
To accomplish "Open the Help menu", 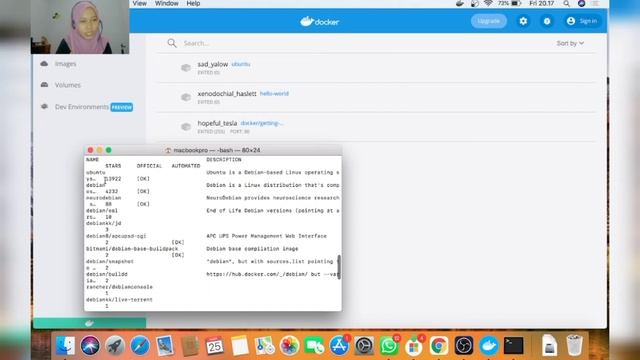I will click(x=193, y=3).
